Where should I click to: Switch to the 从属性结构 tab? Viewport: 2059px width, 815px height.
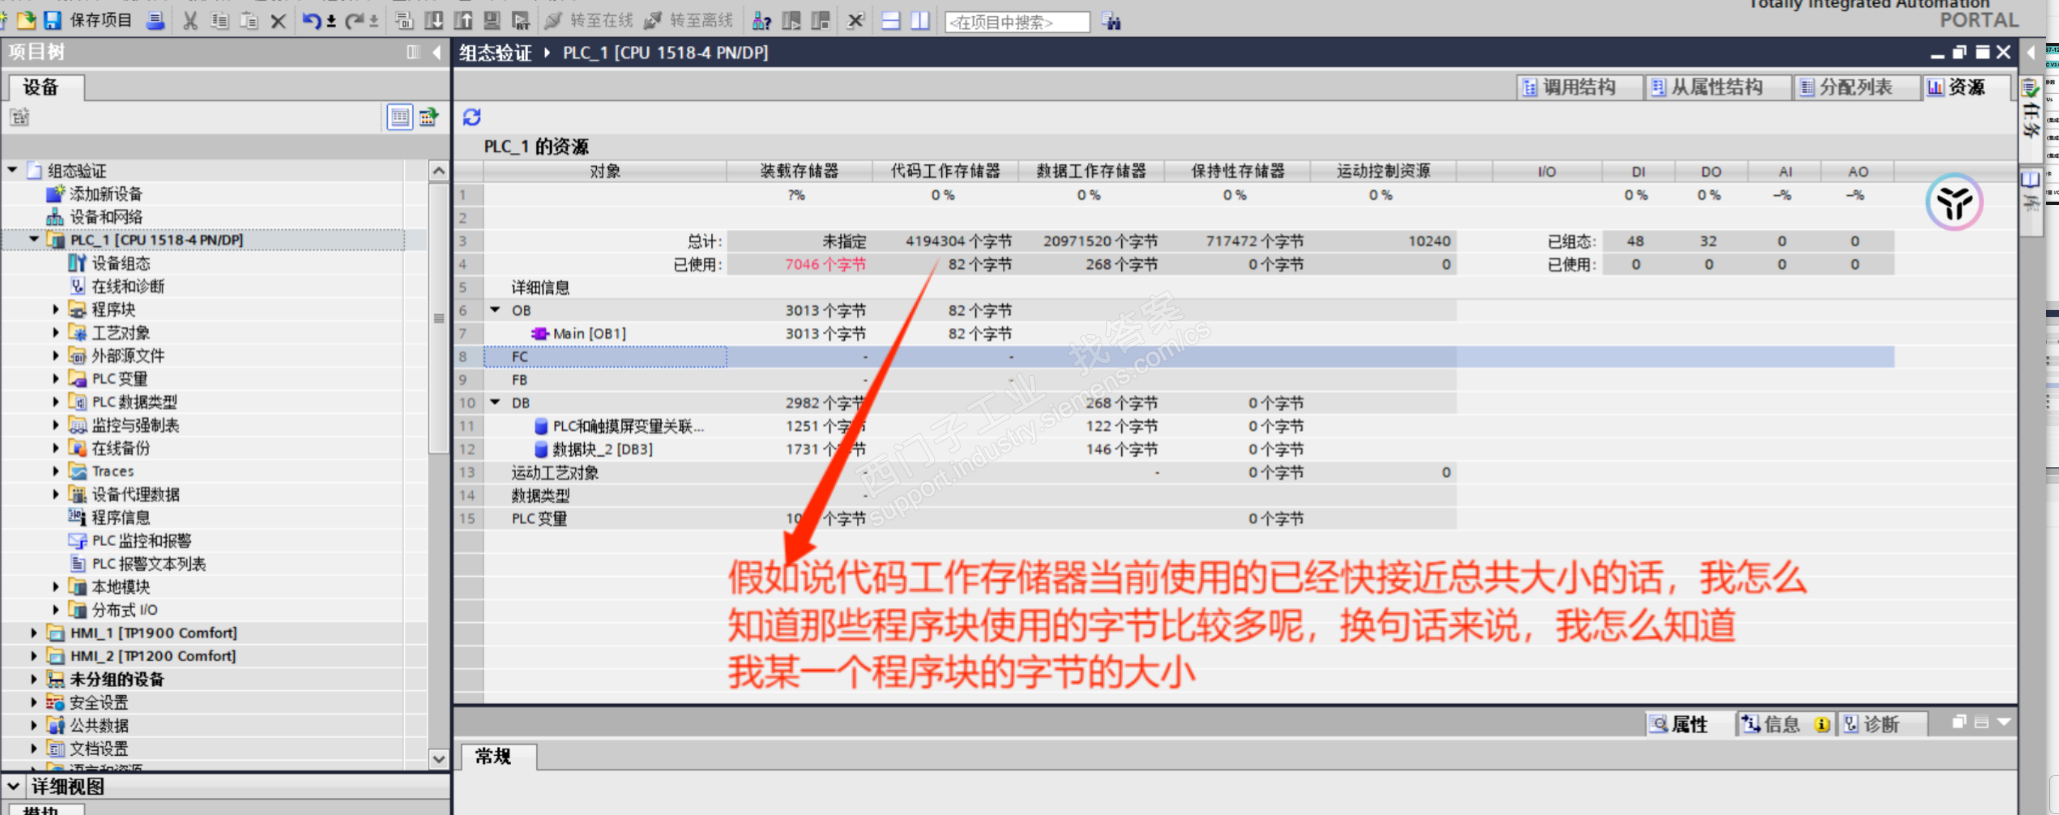pos(1717,87)
